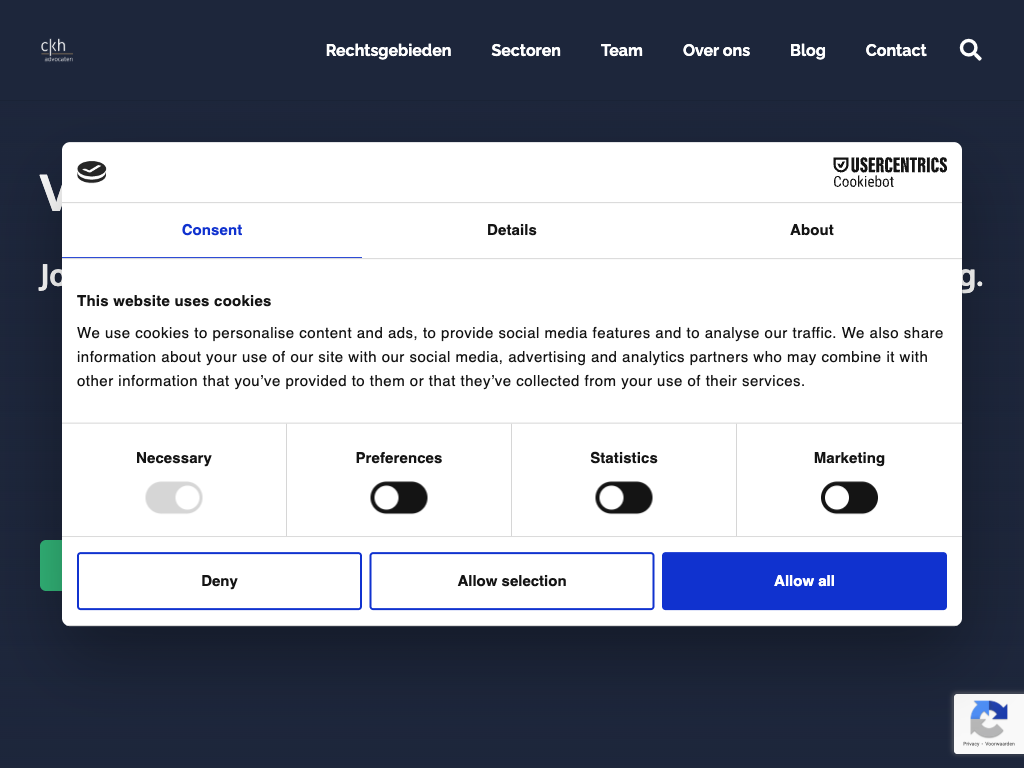Click the Cookiebot round logo icon
This screenshot has width=1024, height=768.
click(91, 172)
